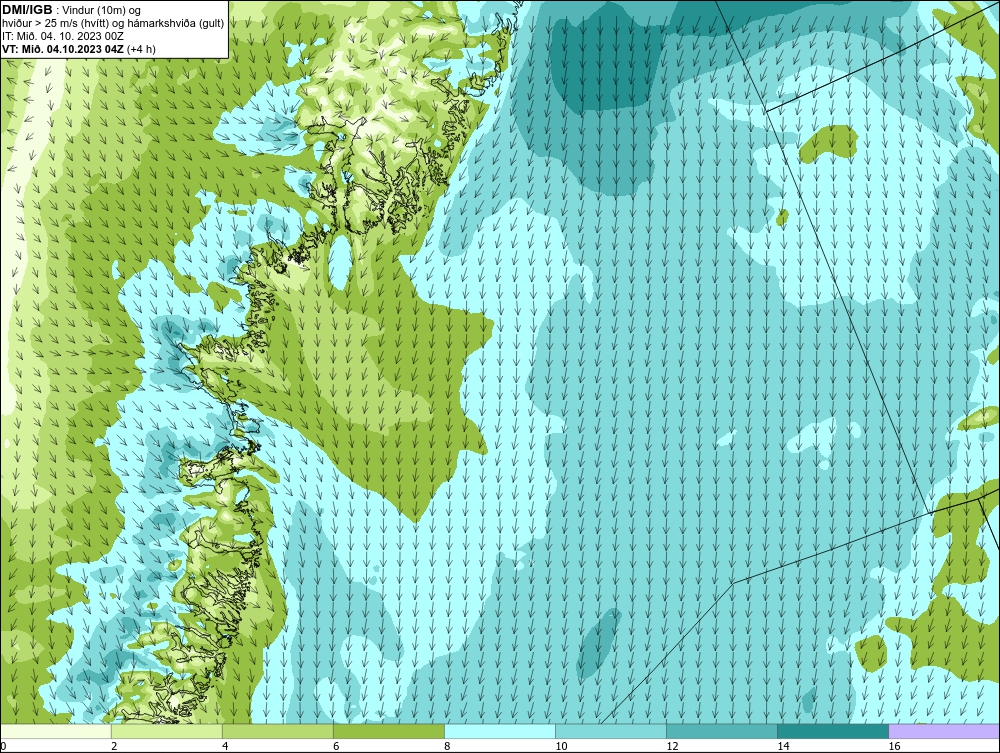Click the 'IT: Mið. 04. 10. 2023 00Z' line

pyautogui.click(x=63, y=36)
